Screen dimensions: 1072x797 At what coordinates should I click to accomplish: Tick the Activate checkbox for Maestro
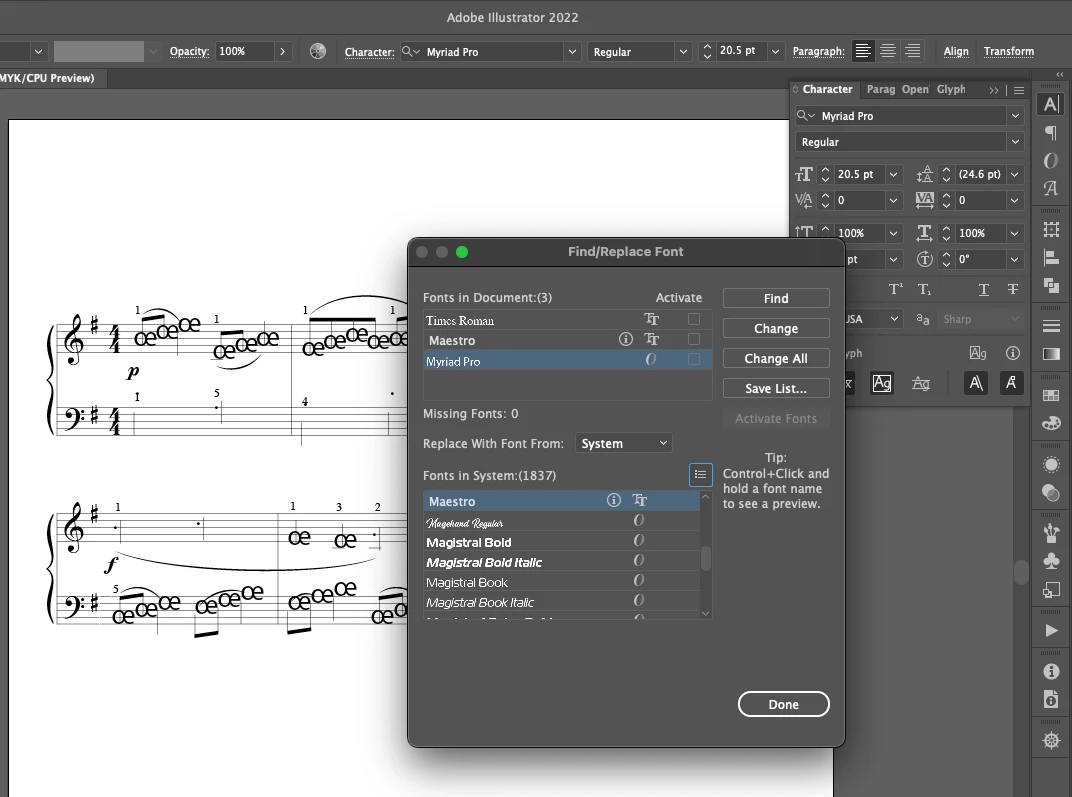coord(694,339)
